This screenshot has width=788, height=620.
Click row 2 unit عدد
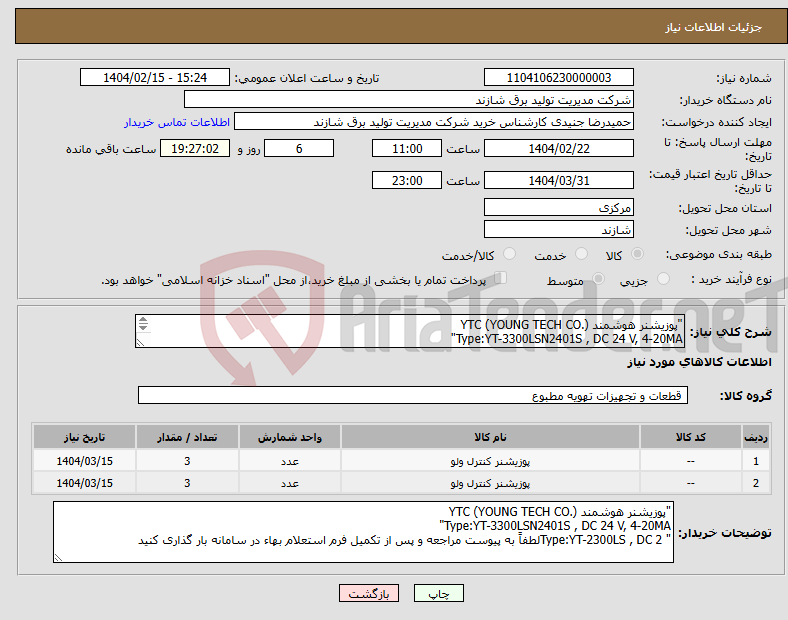click(290, 483)
